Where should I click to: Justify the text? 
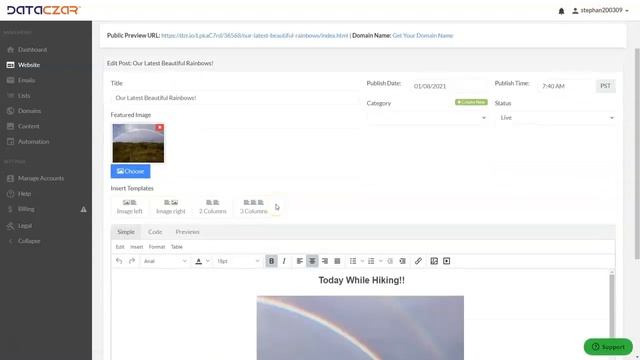[x=338, y=261]
